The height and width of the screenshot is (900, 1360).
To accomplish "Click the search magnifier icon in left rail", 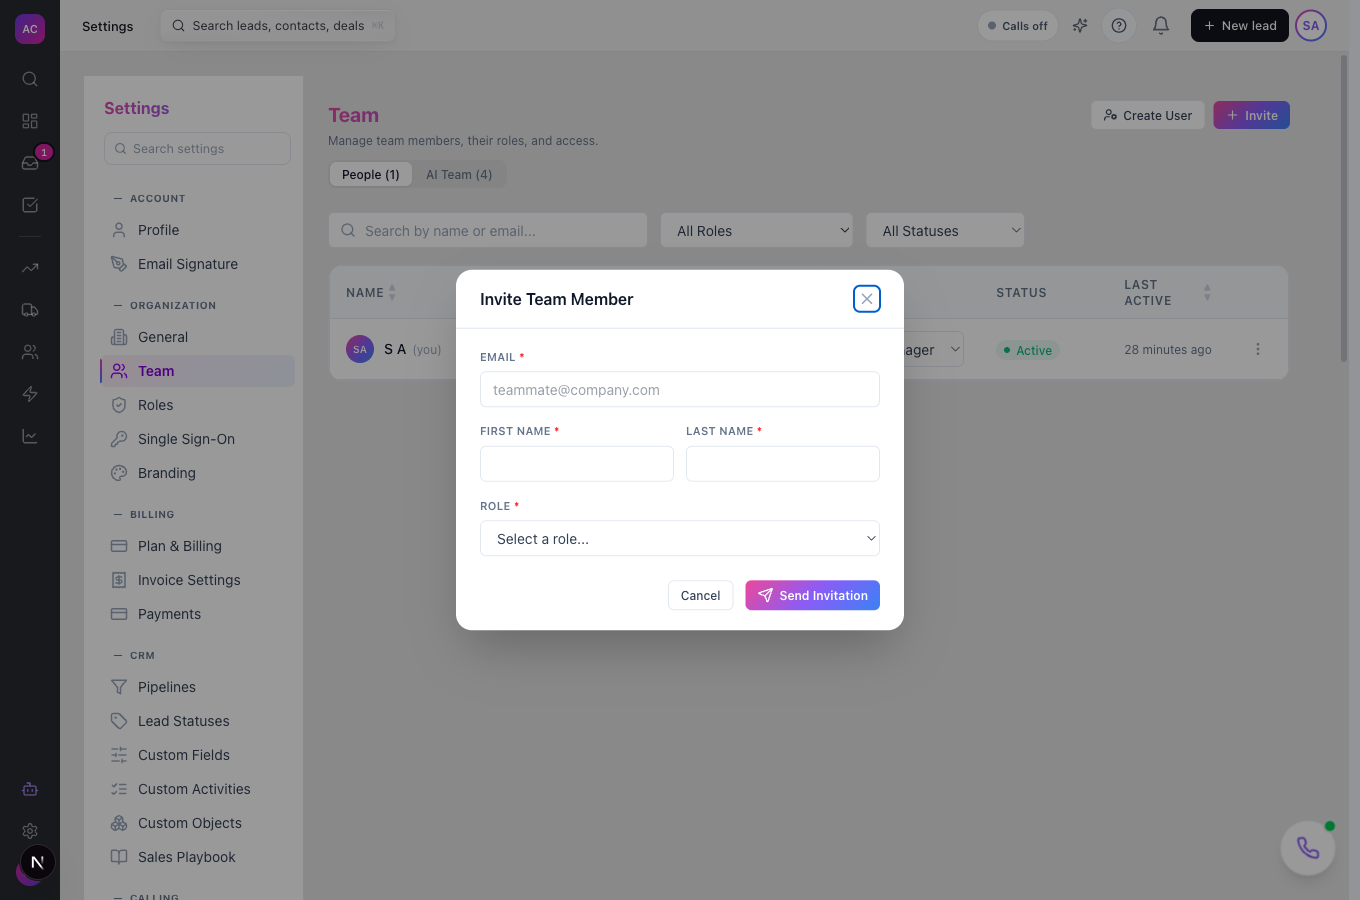I will 30,79.
